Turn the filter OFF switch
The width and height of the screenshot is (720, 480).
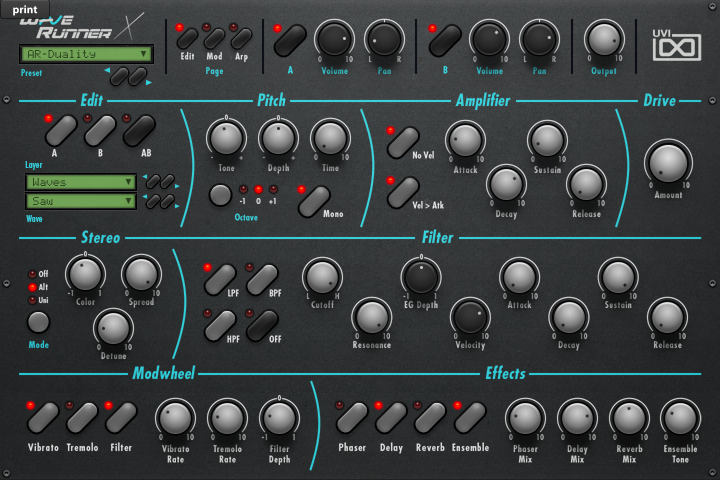(x=262, y=325)
